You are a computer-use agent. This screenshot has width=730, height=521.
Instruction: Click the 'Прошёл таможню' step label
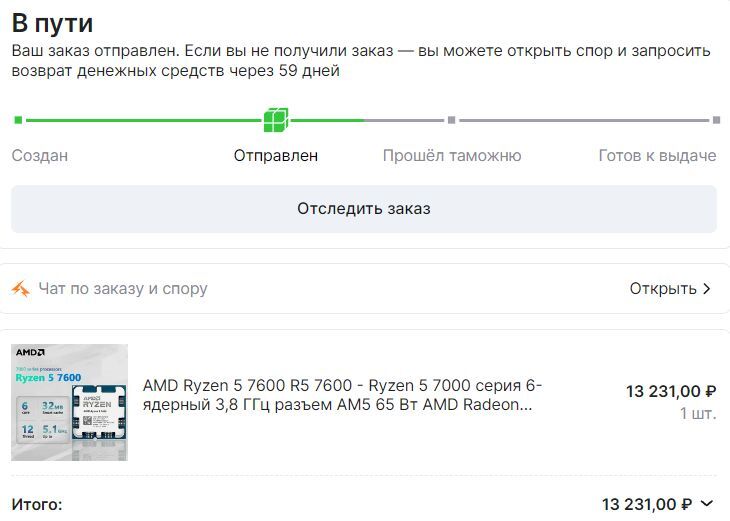[452, 155]
